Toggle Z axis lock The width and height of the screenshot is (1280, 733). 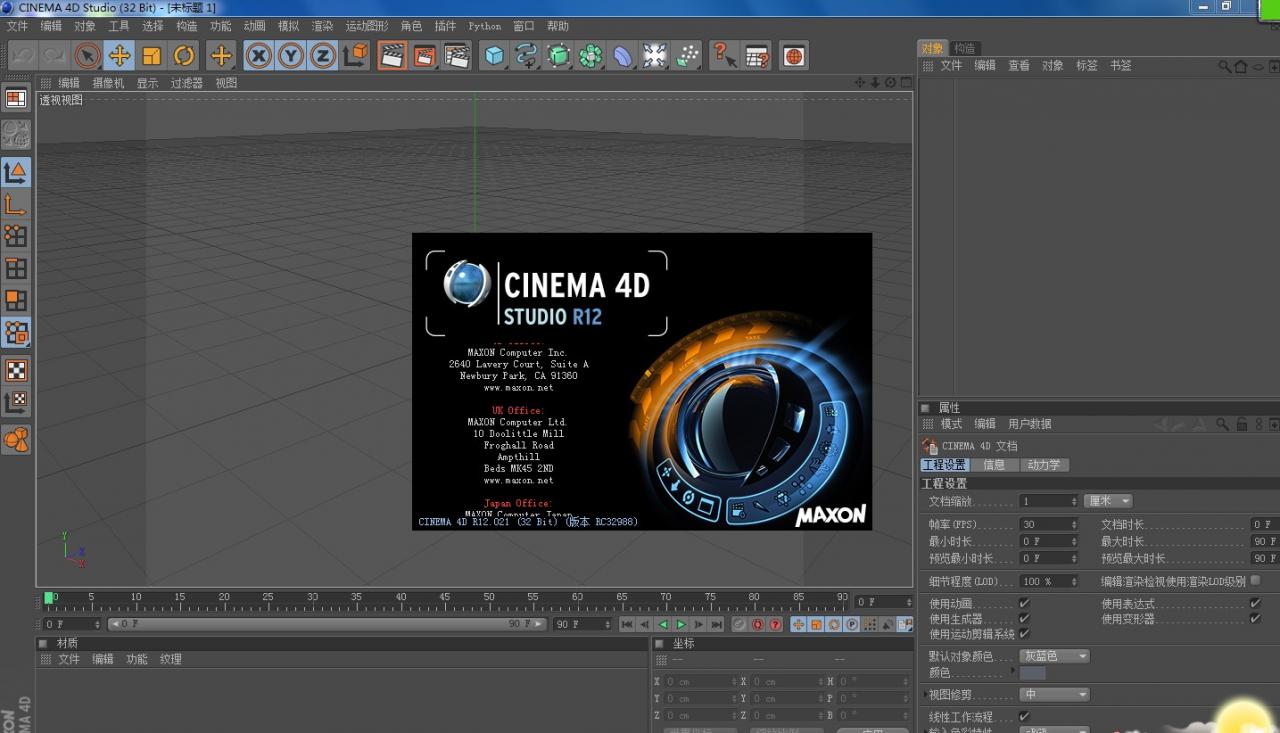pos(323,56)
